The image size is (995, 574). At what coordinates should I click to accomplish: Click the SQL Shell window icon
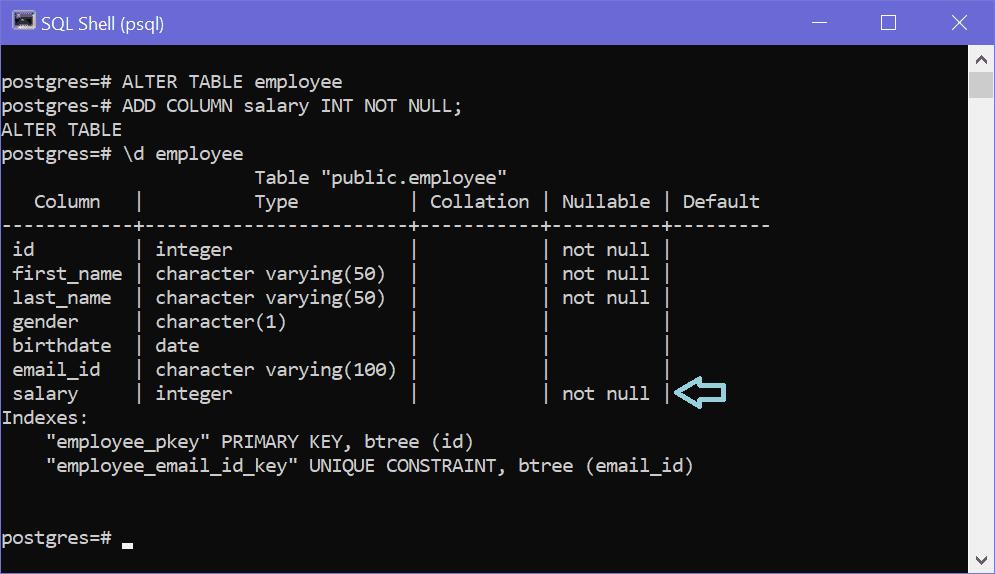[23, 22]
